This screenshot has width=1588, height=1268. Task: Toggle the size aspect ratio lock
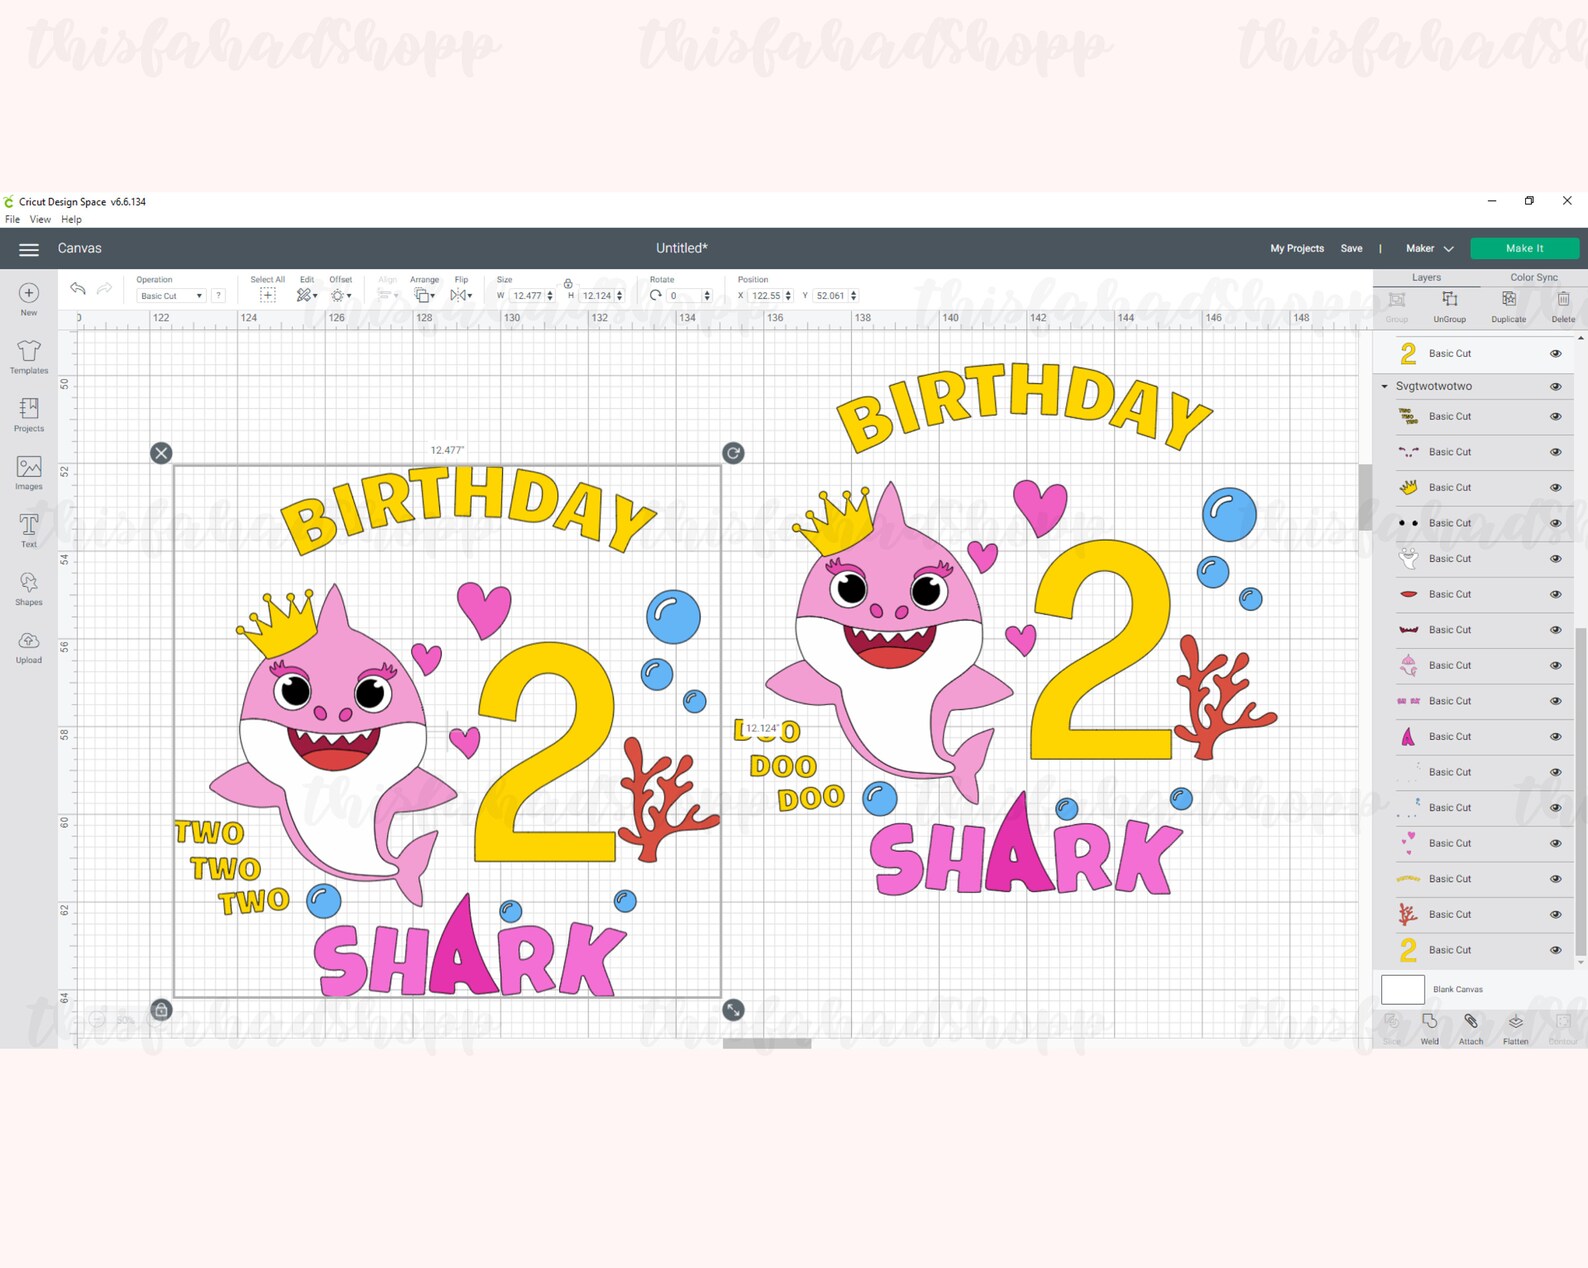pyautogui.click(x=568, y=284)
